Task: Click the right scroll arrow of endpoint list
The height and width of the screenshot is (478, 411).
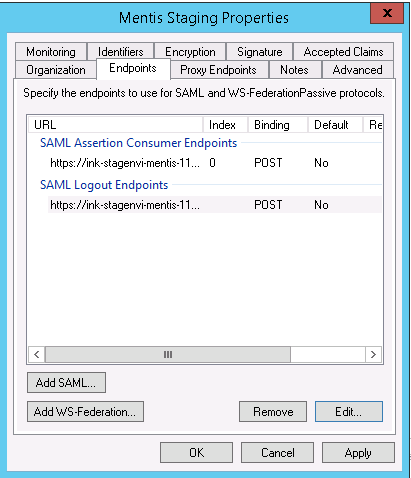Action: click(x=373, y=354)
